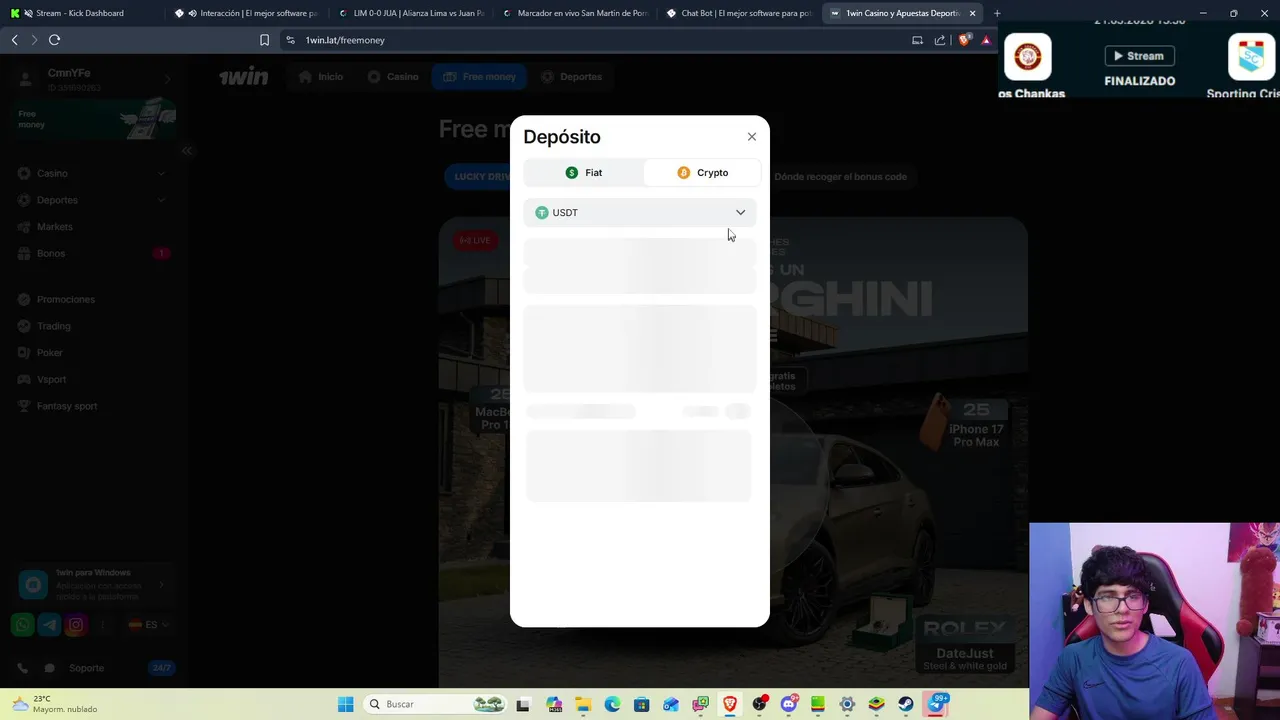Switch to the Chat Bot browser tab

pyautogui.click(x=740, y=13)
